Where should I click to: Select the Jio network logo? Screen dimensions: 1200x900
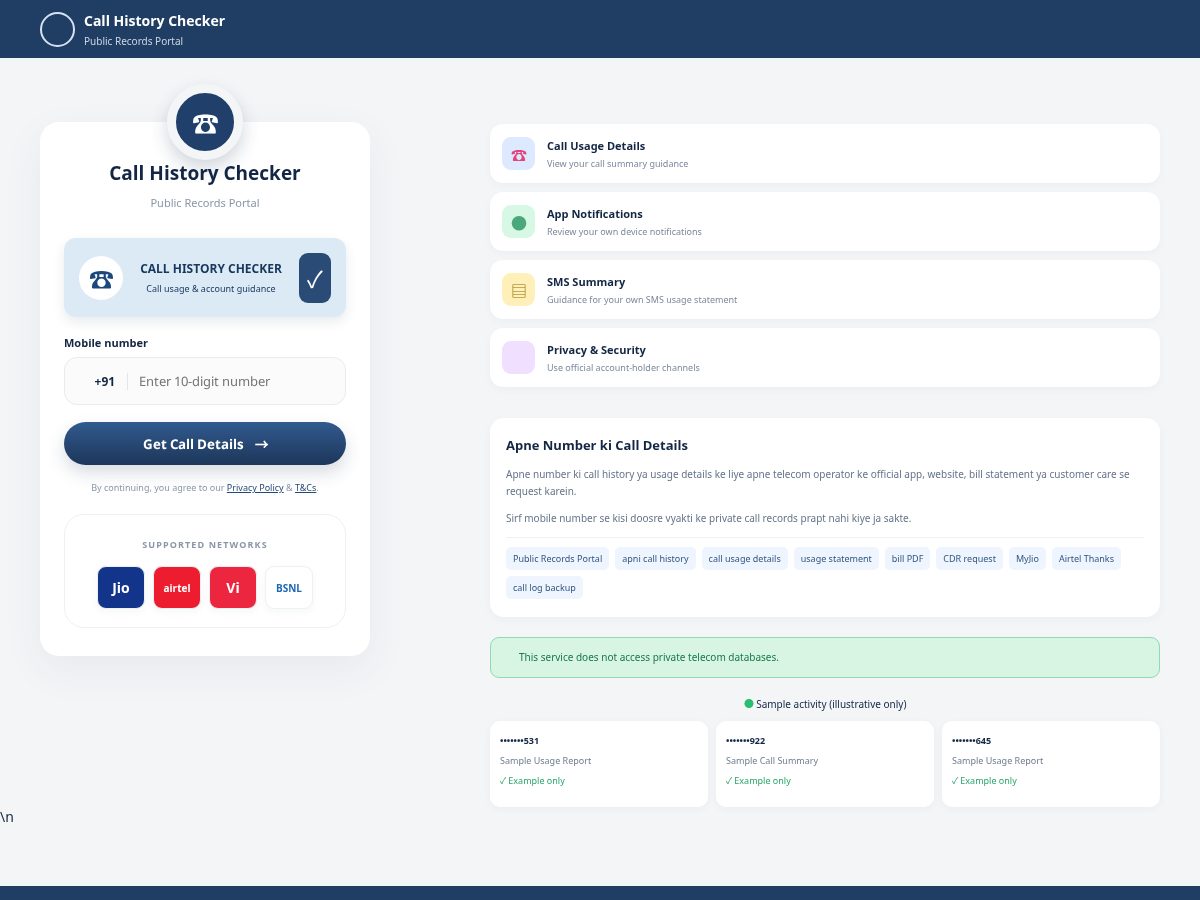click(x=121, y=588)
